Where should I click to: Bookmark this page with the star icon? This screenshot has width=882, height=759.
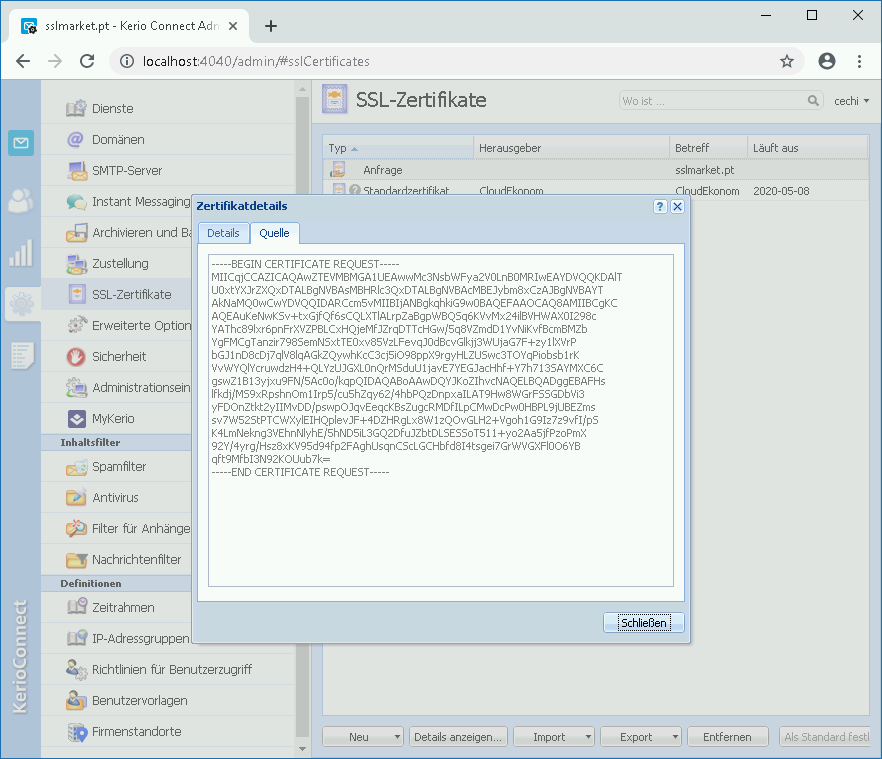[786, 61]
